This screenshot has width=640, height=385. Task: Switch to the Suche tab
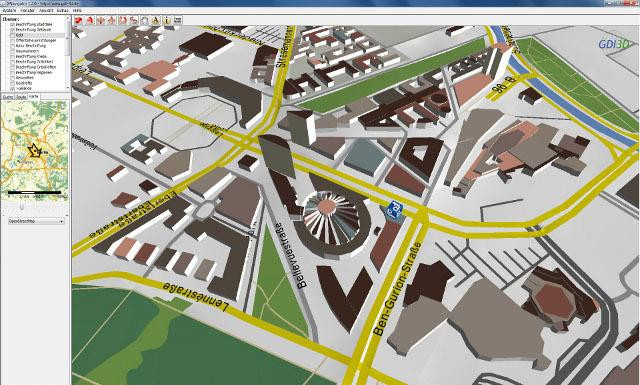click(x=8, y=97)
